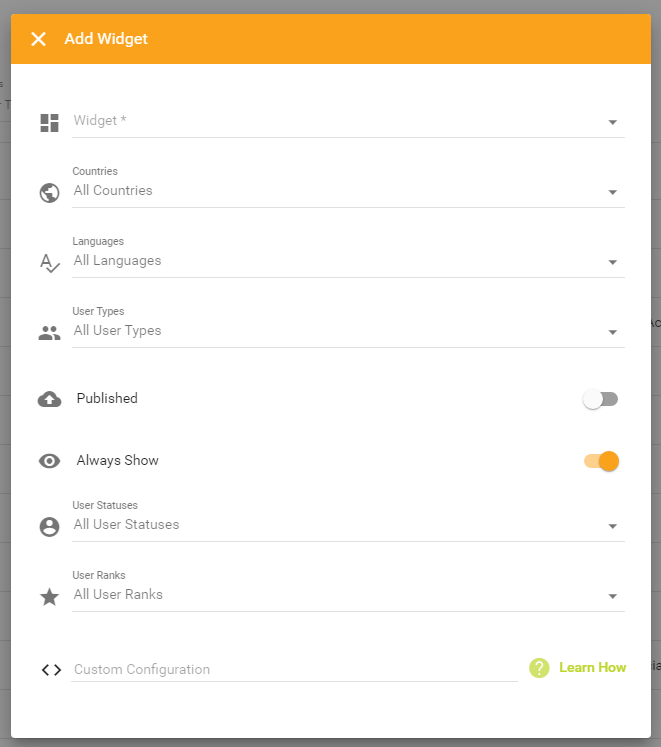This screenshot has height=747, width=661.
Task: Click the eye icon beside Always Show
Action: (50, 461)
